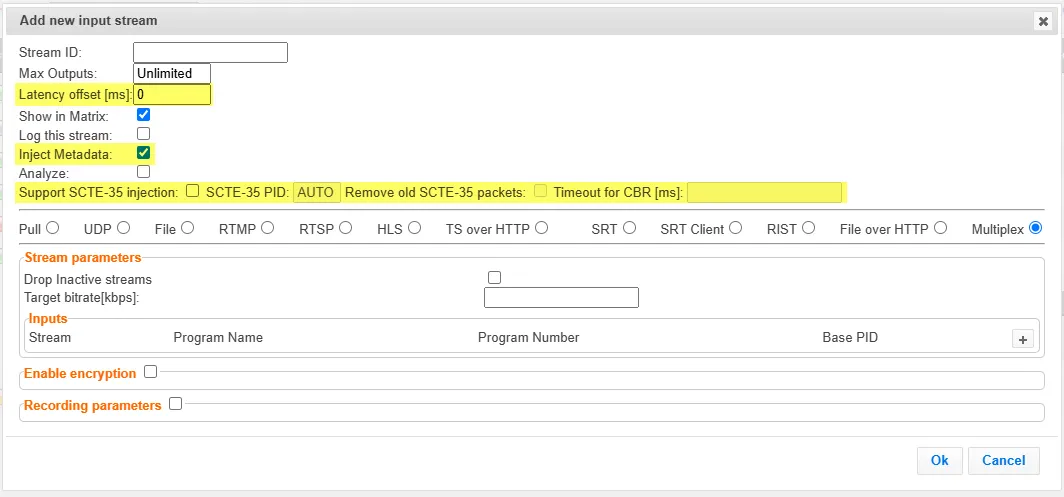Click the Target bitrate input field
This screenshot has height=497, width=1064.
pyautogui.click(x=561, y=297)
